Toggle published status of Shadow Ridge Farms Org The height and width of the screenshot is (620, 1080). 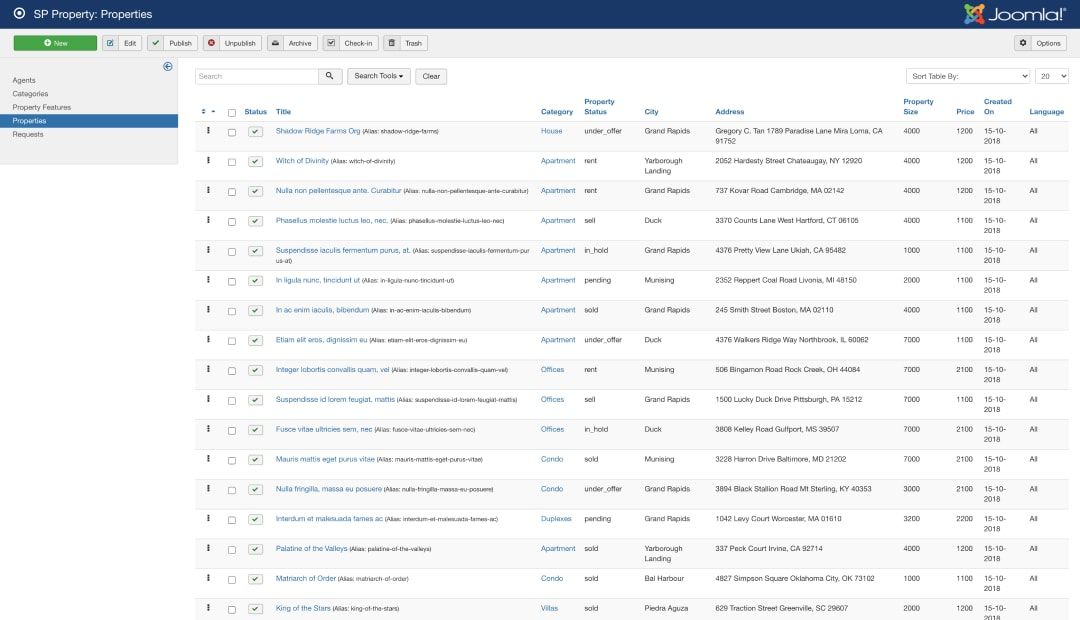pos(256,132)
